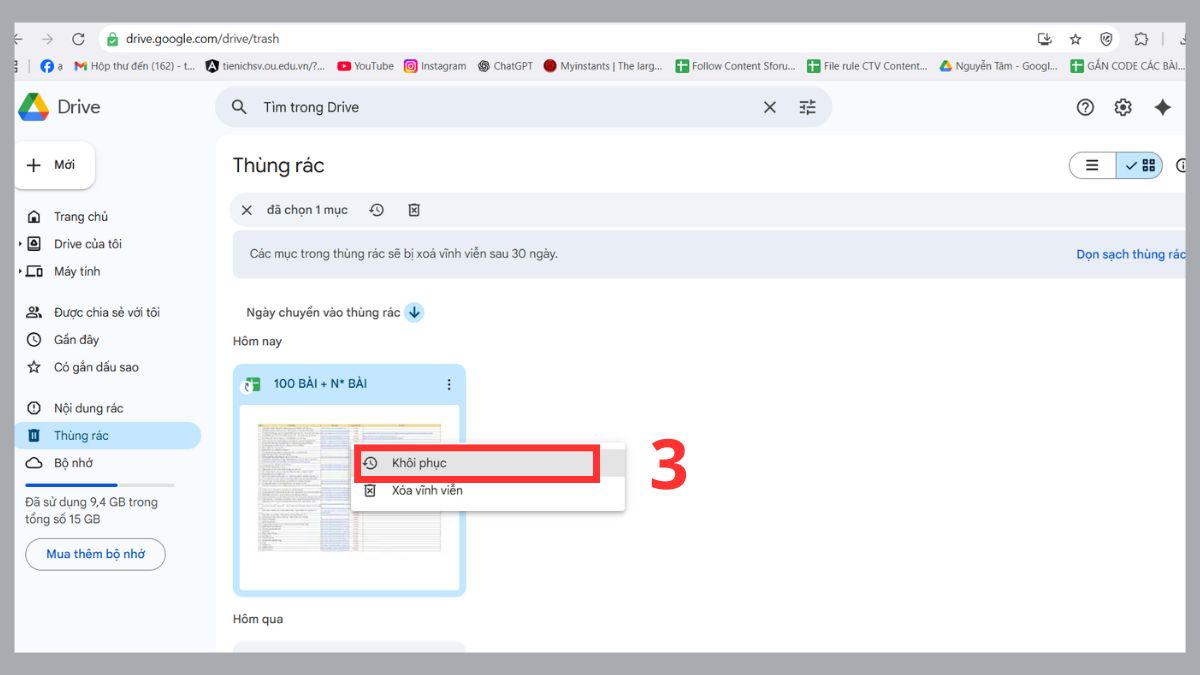Click the delete forever icon in selection toolbar
The image size is (1200, 675).
pyautogui.click(x=414, y=210)
